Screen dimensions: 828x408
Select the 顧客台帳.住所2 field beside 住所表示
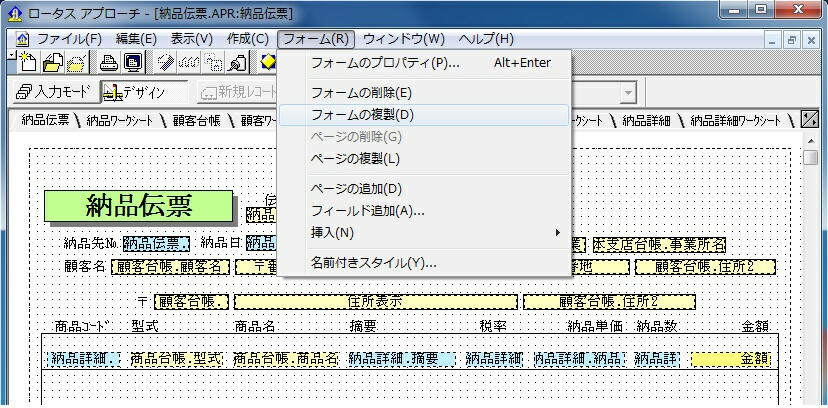coord(609,302)
